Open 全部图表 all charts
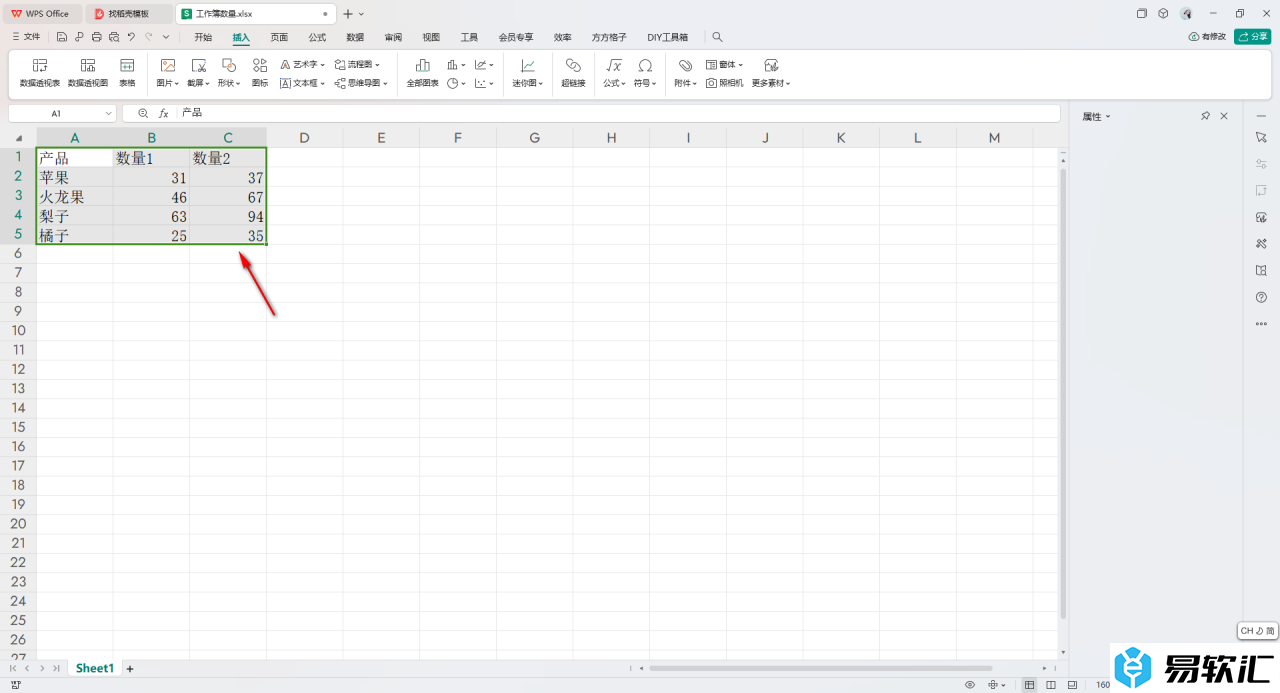The width and height of the screenshot is (1280, 693). coord(423,72)
